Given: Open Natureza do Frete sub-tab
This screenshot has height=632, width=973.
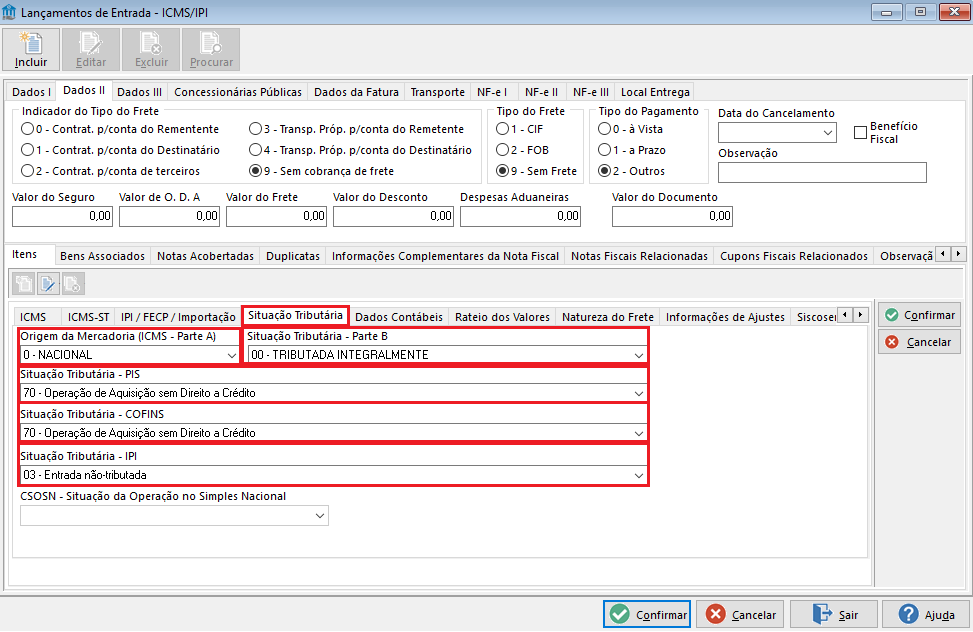Looking at the screenshot, I should pos(608,317).
